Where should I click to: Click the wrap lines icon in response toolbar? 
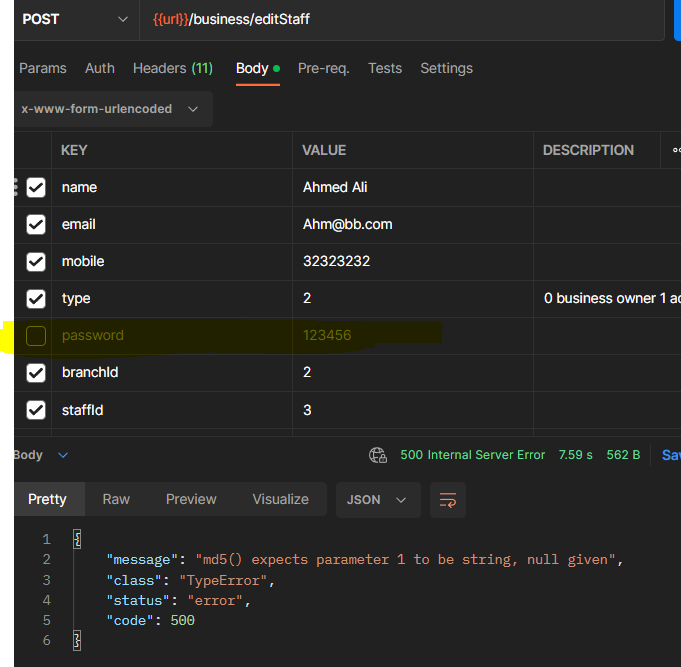pos(448,500)
